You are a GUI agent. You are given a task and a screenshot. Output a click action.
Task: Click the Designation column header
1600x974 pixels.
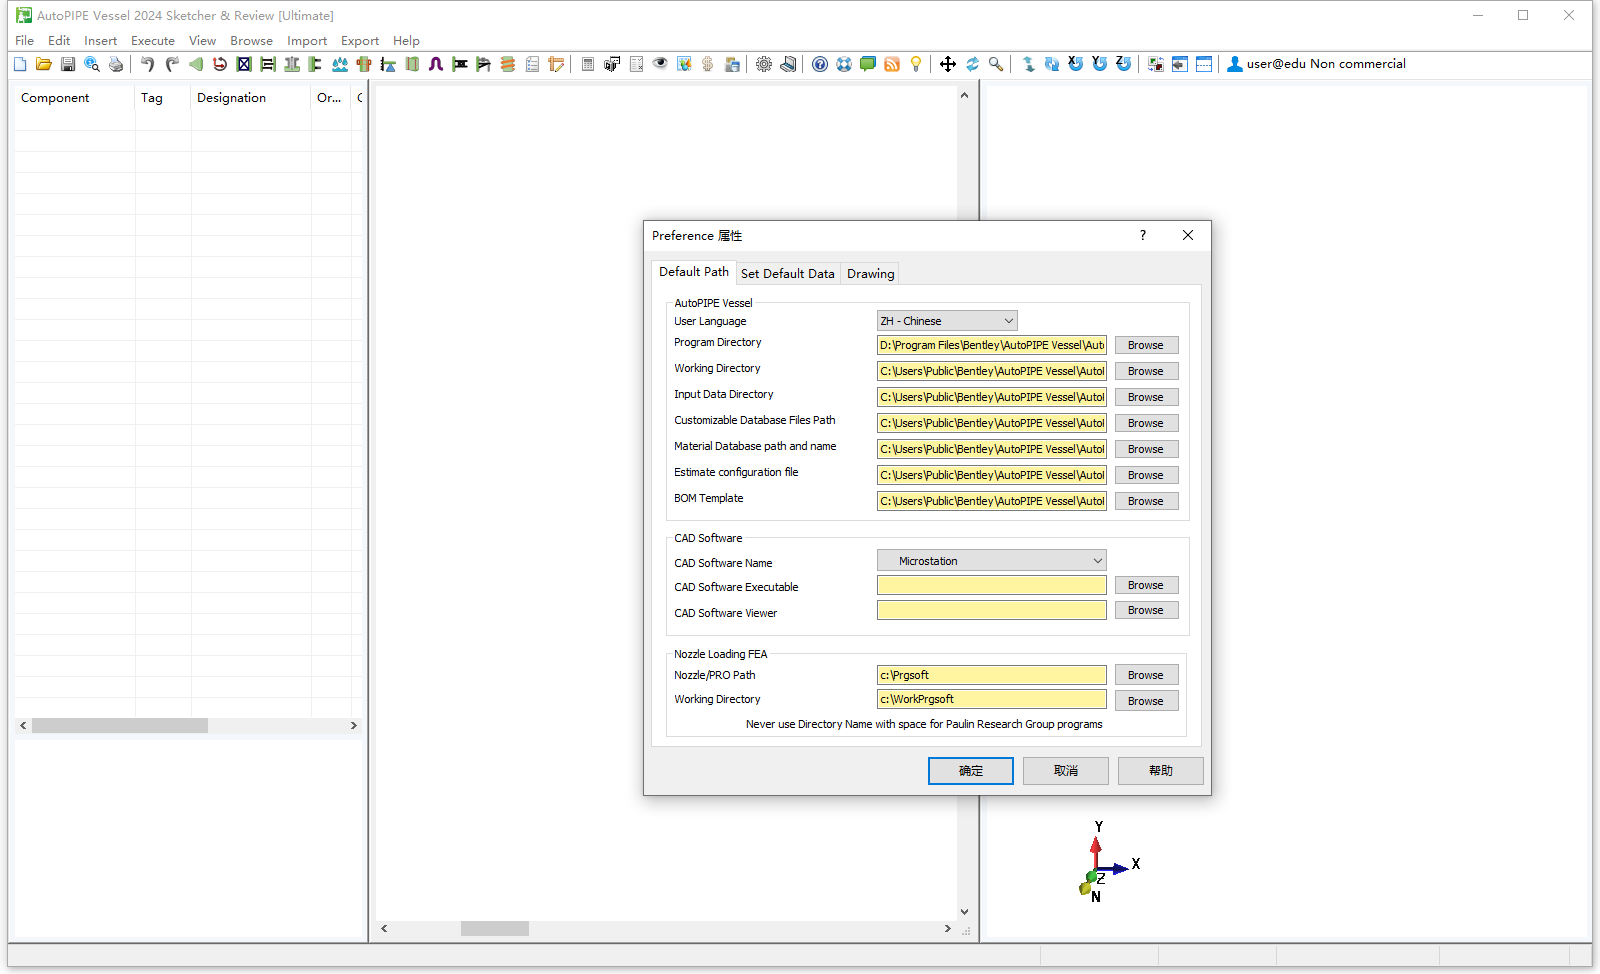pos(250,98)
